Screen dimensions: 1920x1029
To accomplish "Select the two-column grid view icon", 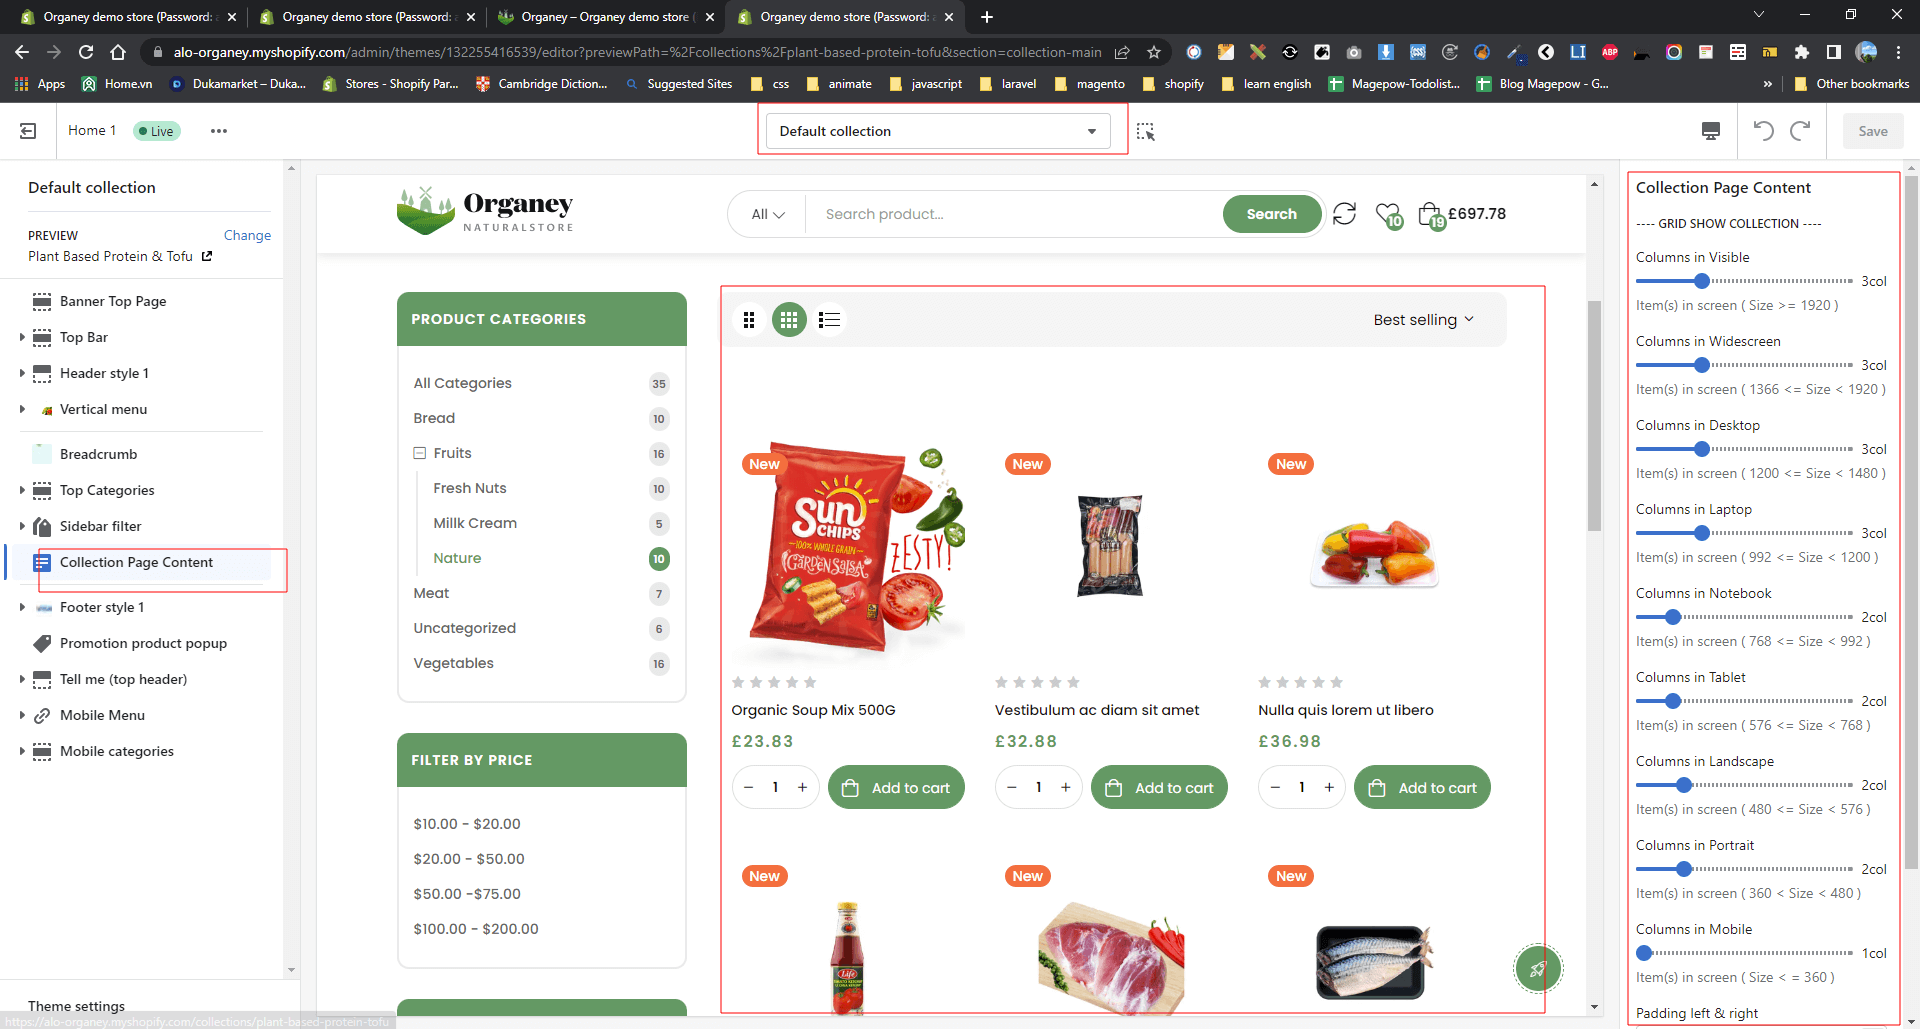I will [x=749, y=320].
